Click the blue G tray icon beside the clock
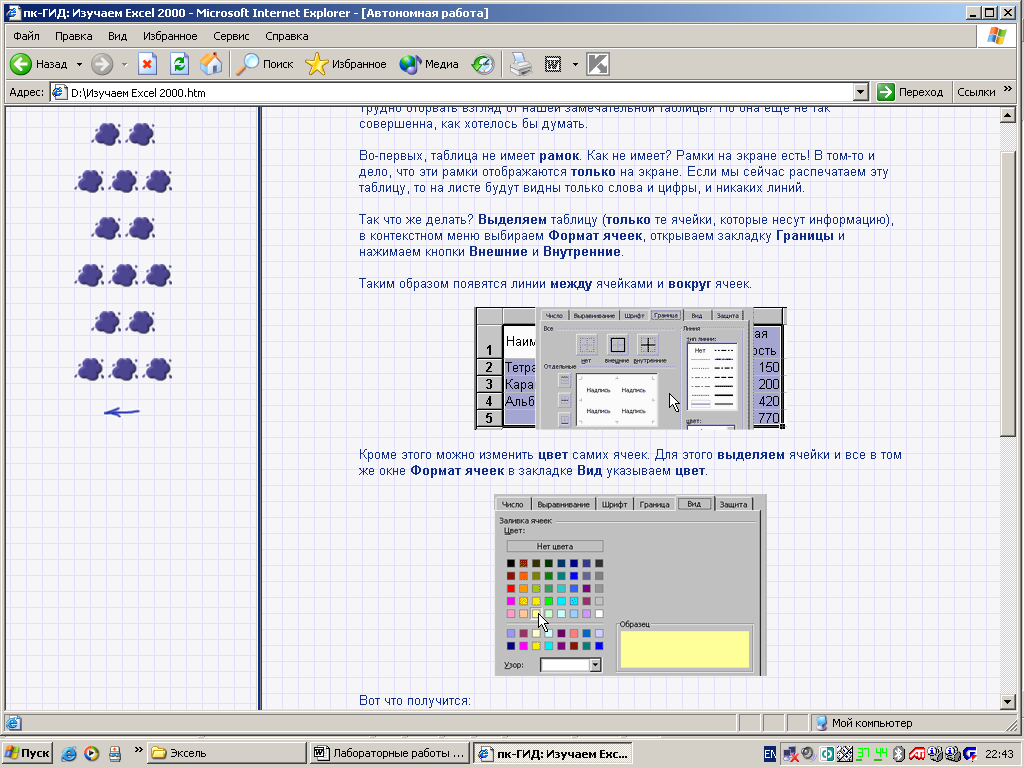Screen dimensions: 1024x768 pyautogui.click(x=970, y=754)
